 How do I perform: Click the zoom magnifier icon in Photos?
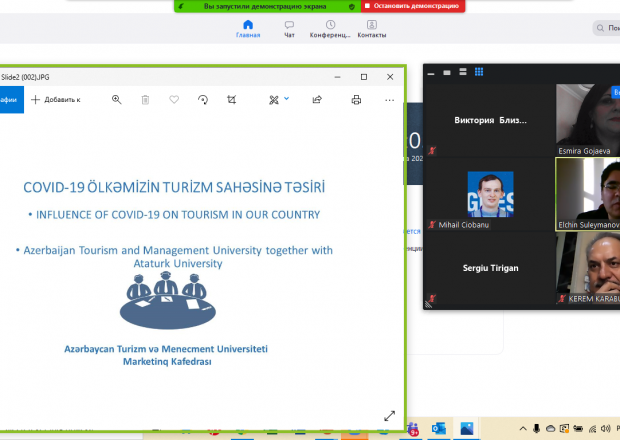pos(116,100)
